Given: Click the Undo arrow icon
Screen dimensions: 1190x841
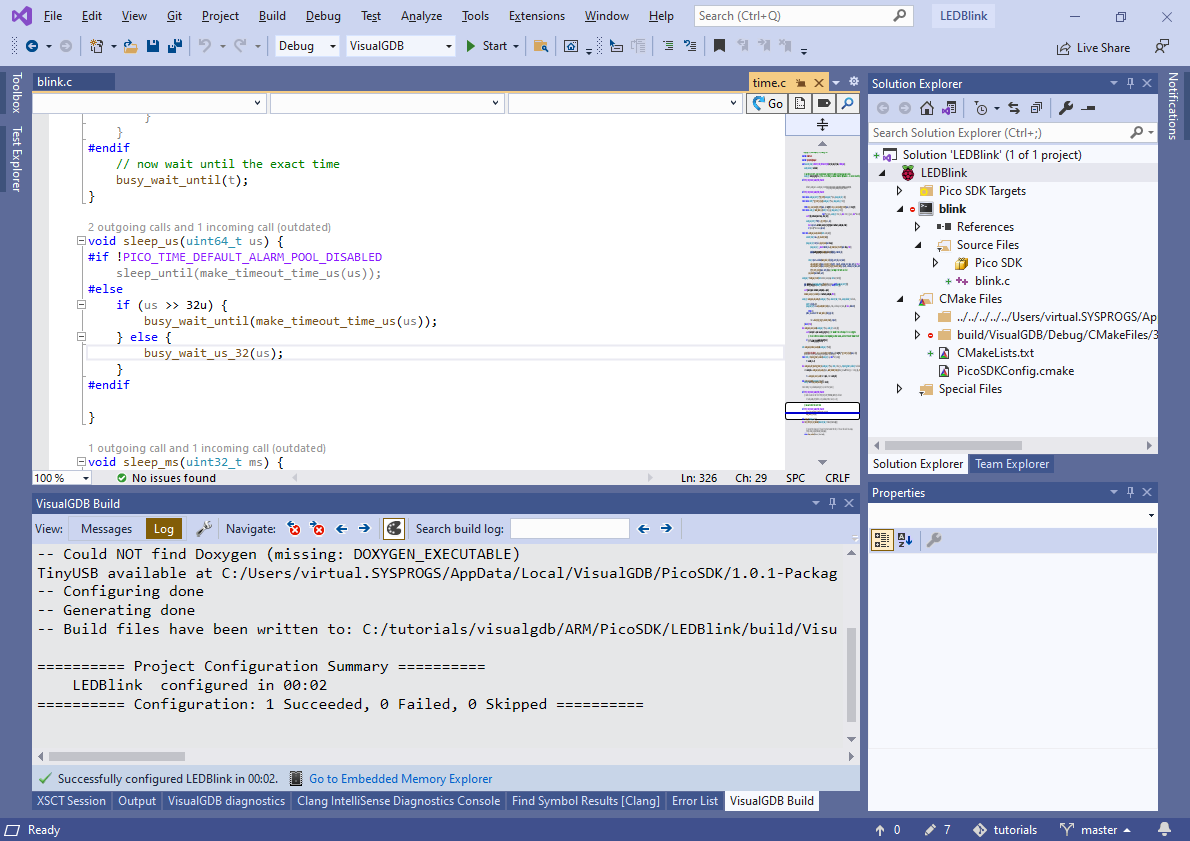Looking at the screenshot, I should tap(205, 46).
